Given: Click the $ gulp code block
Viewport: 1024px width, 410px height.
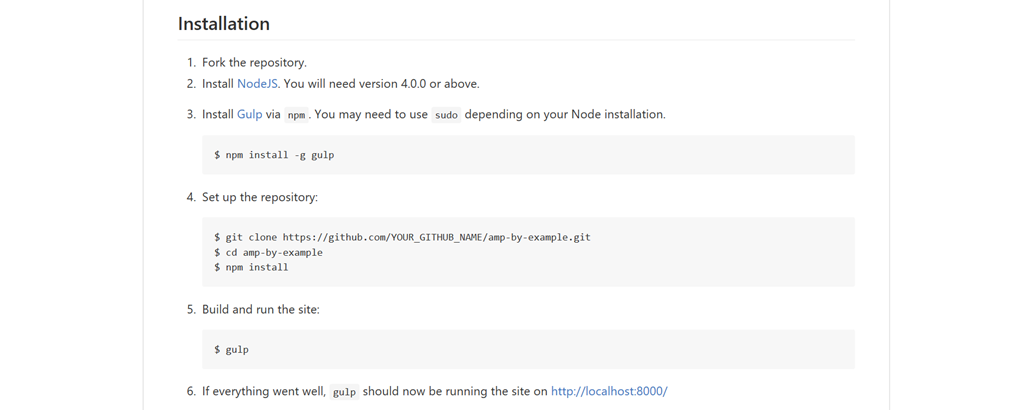Looking at the screenshot, I should [x=528, y=349].
